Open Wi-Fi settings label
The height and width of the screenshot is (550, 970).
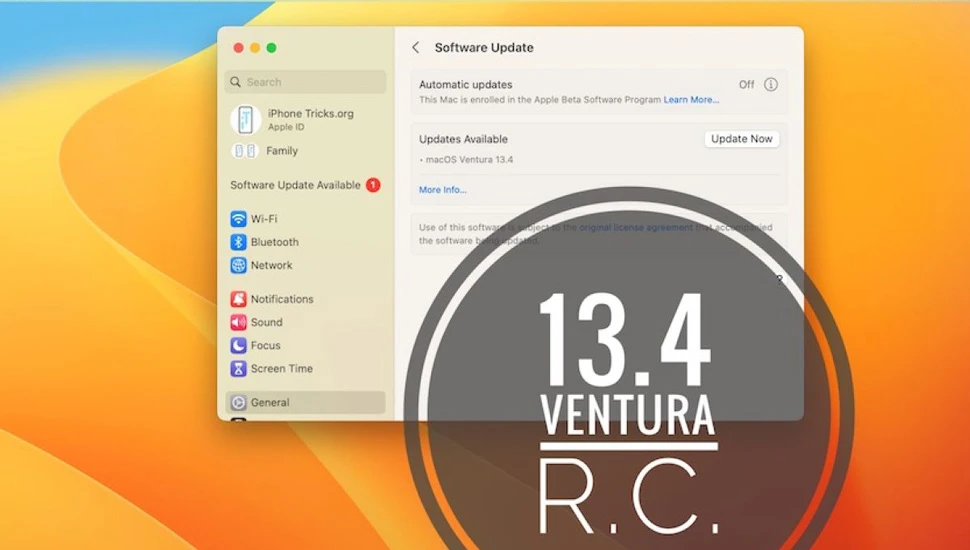click(x=264, y=219)
